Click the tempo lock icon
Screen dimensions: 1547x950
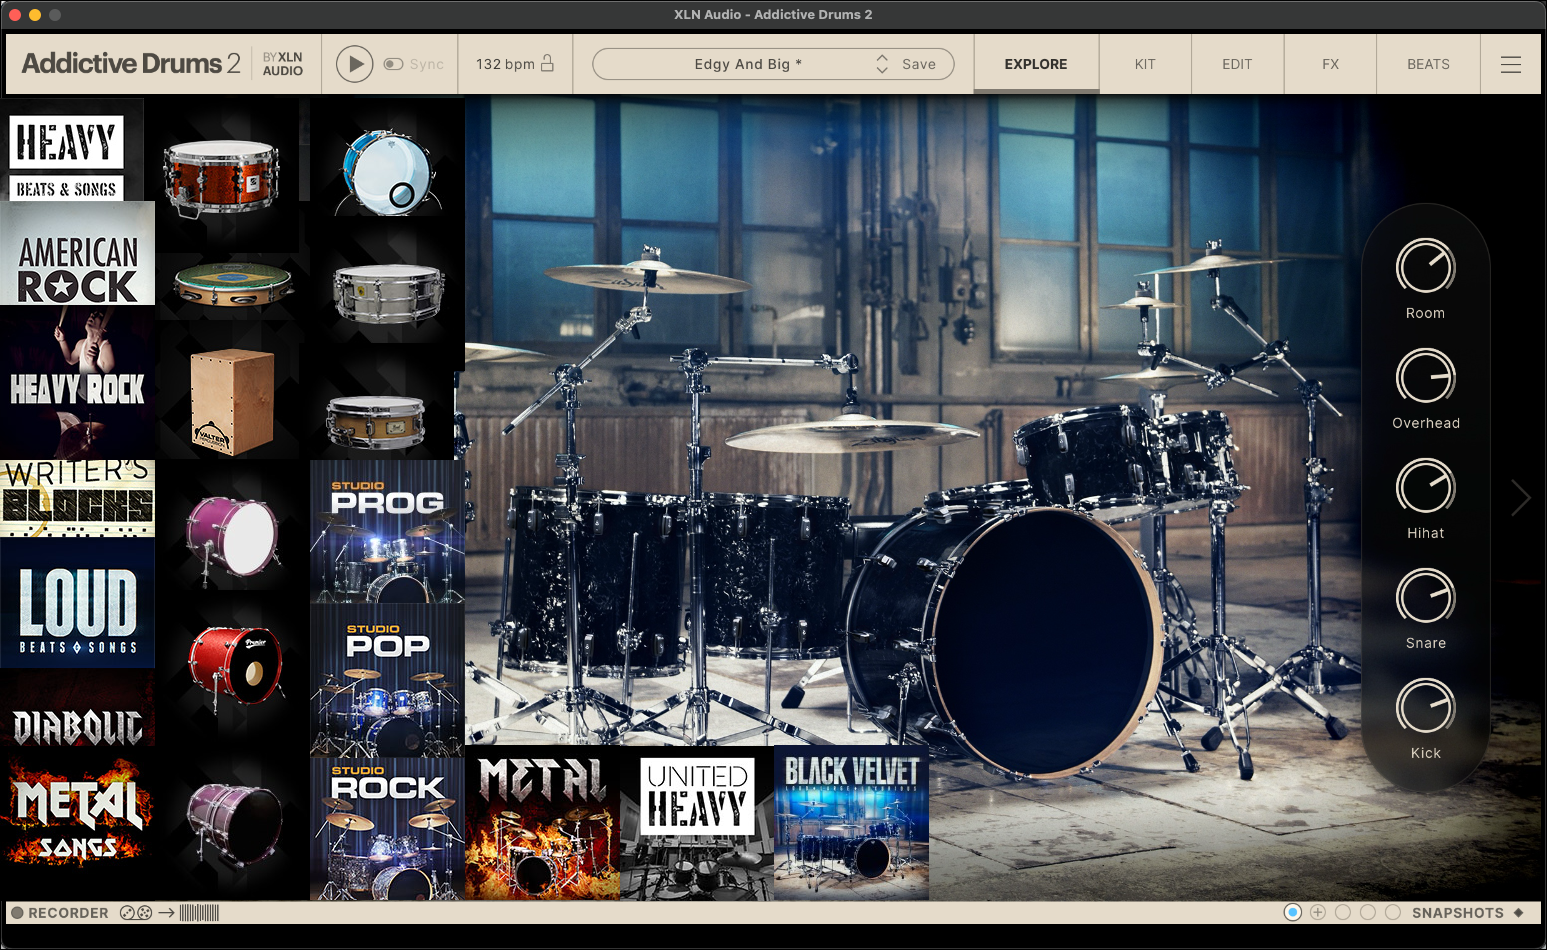(x=547, y=63)
